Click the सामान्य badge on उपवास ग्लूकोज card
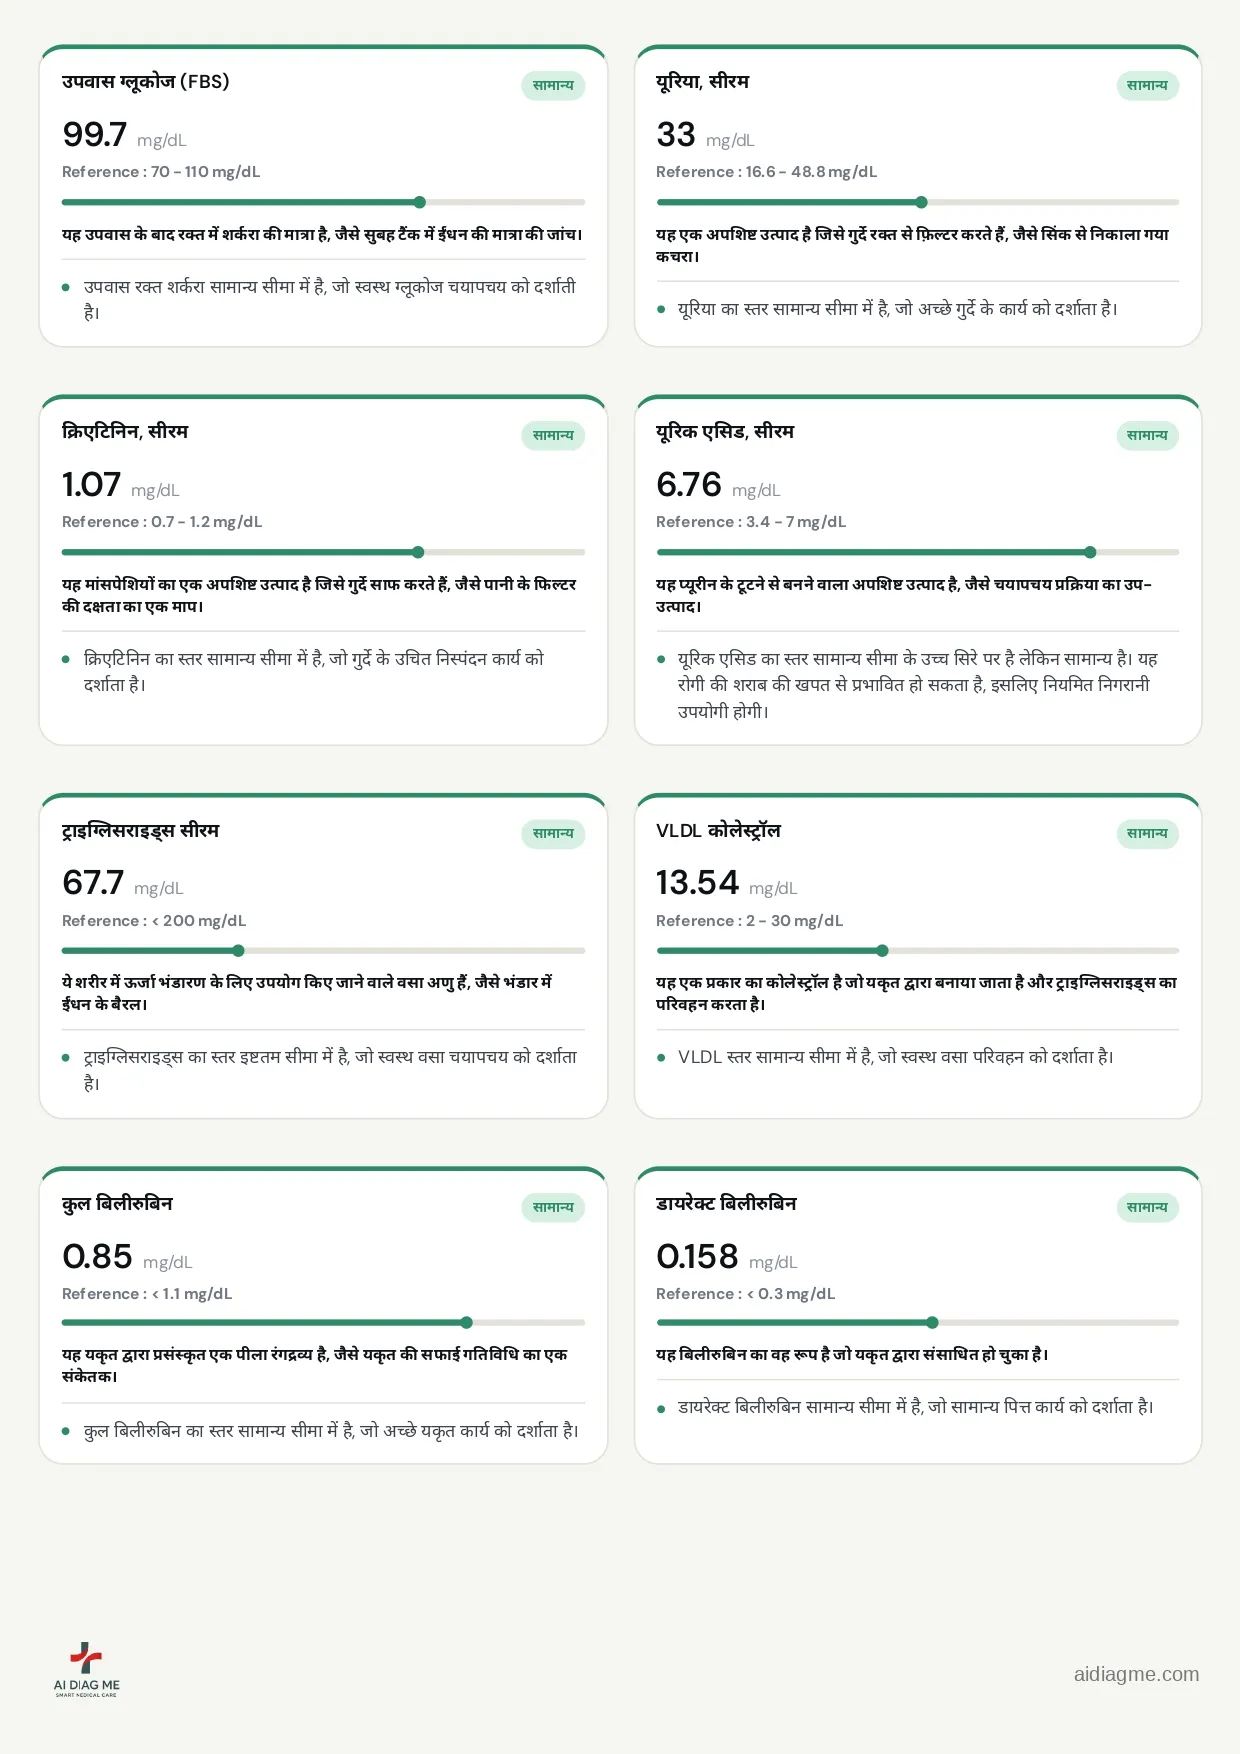Viewport: 1240px width, 1754px height. pos(553,86)
